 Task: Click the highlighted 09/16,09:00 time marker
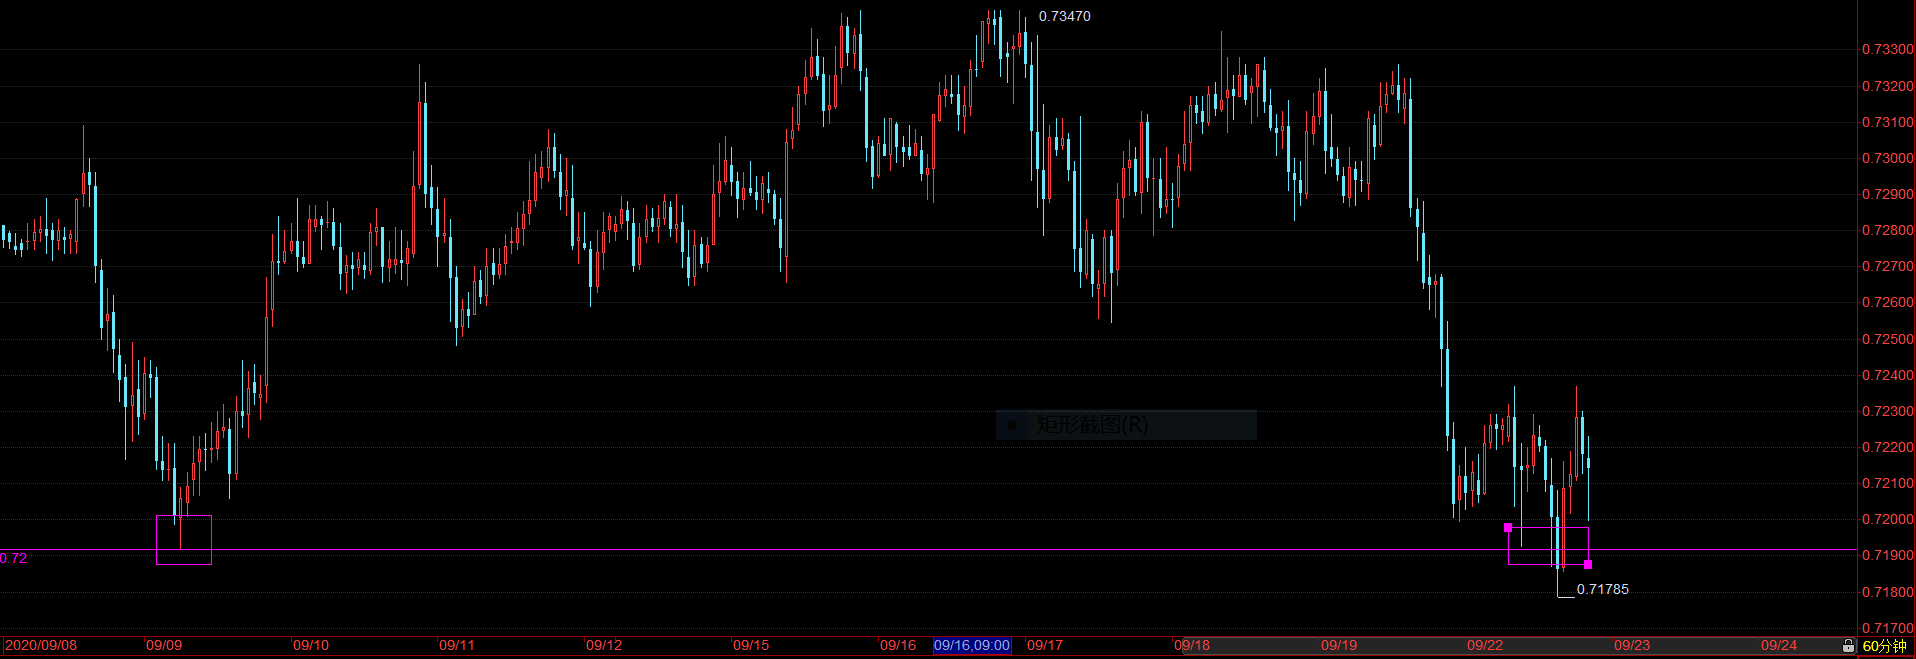click(972, 645)
